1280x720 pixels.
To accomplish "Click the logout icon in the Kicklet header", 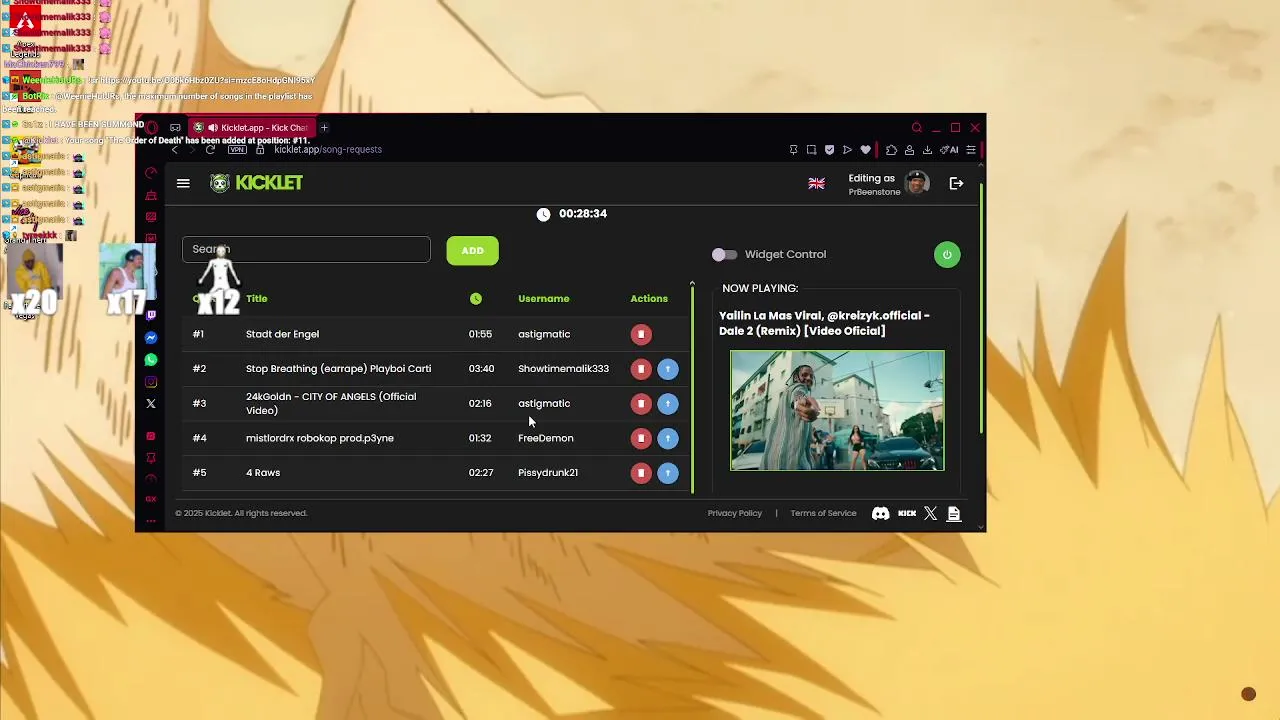I will (x=956, y=183).
